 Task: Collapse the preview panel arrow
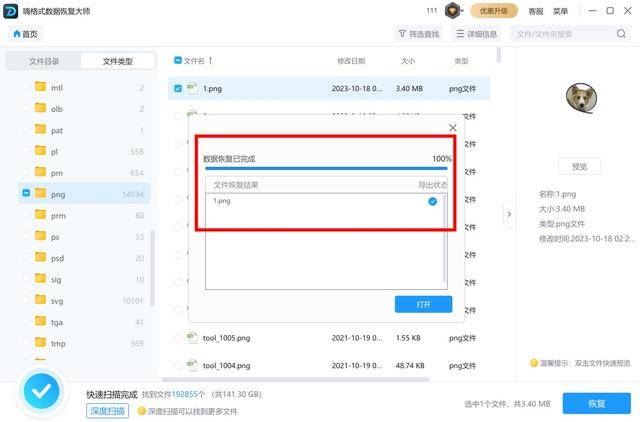click(509, 214)
